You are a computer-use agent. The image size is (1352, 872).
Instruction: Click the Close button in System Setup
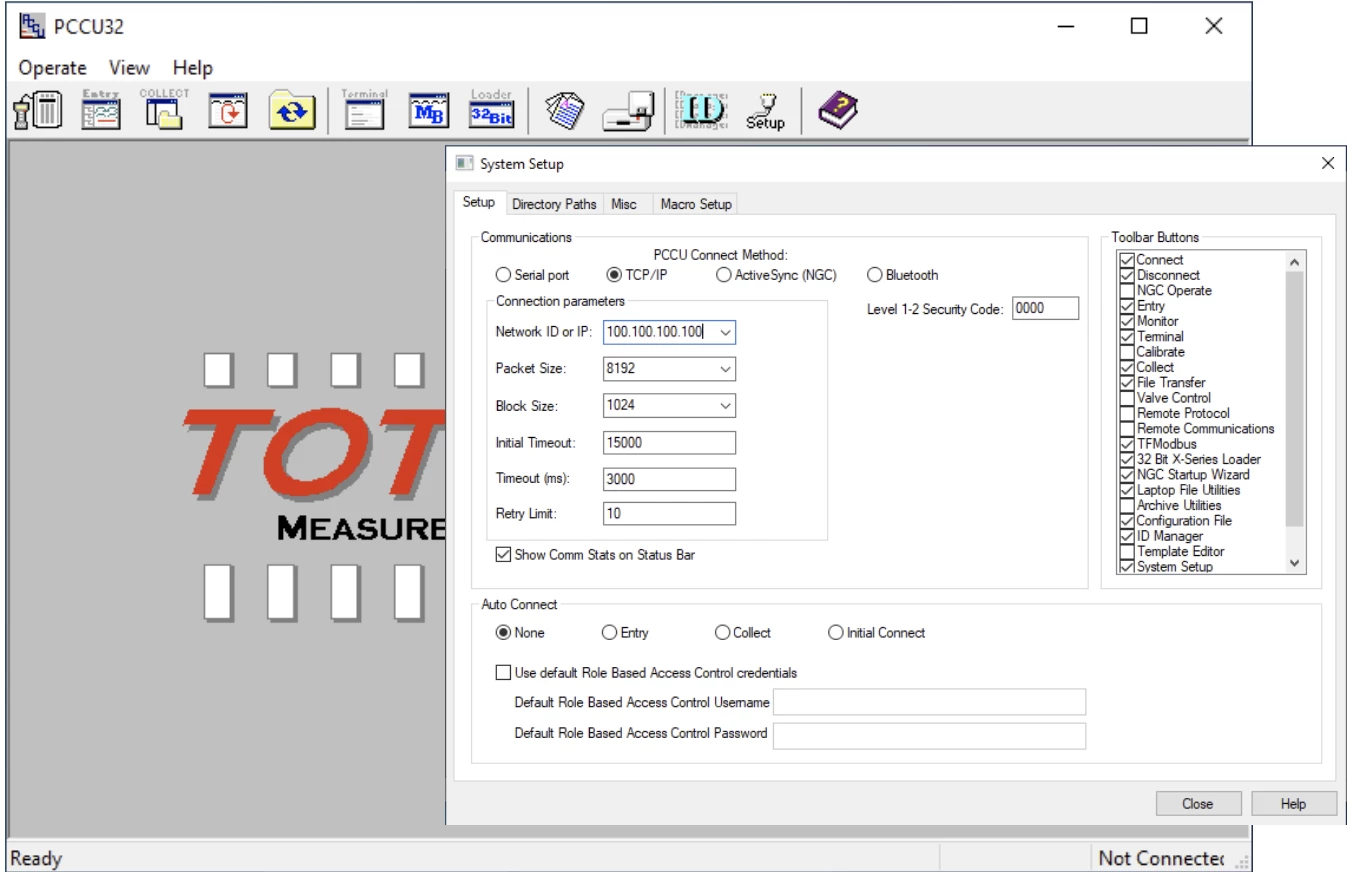1197,804
